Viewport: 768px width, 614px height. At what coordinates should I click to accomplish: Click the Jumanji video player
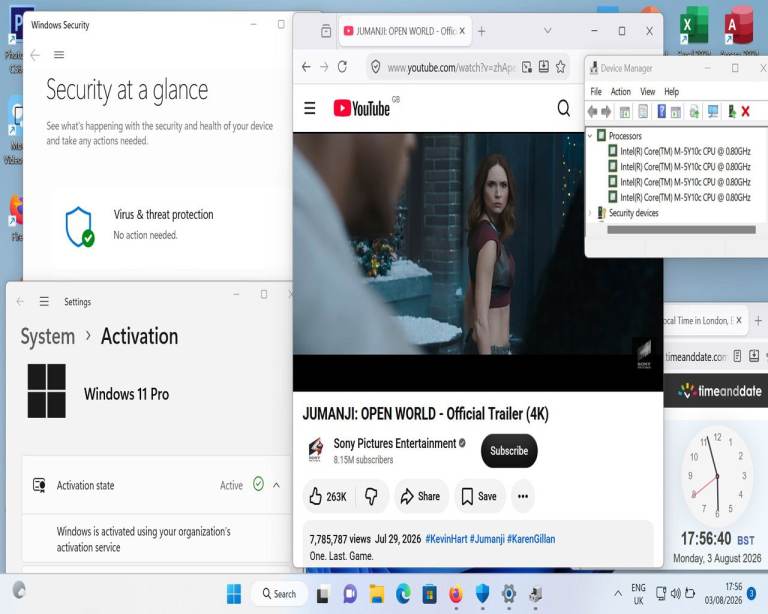(478, 261)
